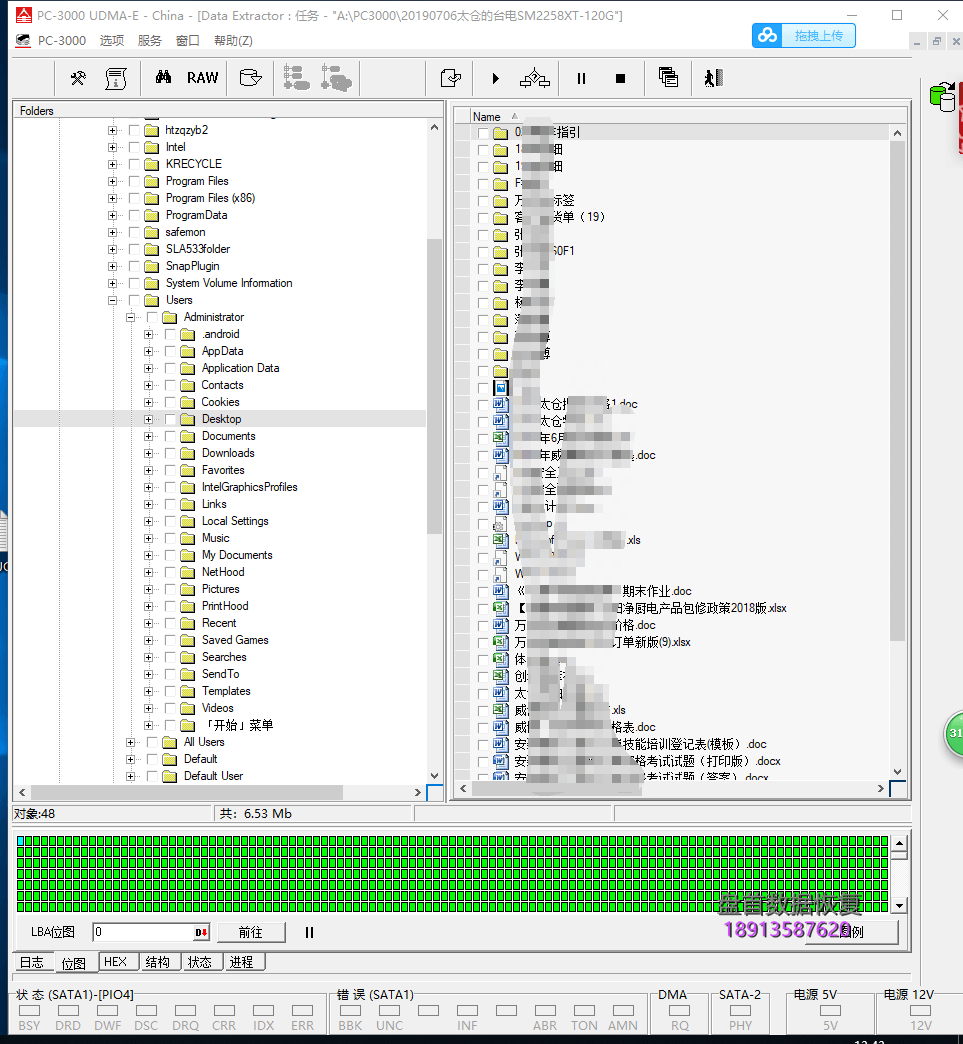Click the tree with folders toolbar icon
The width and height of the screenshot is (963, 1044).
pyautogui.click(x=336, y=78)
